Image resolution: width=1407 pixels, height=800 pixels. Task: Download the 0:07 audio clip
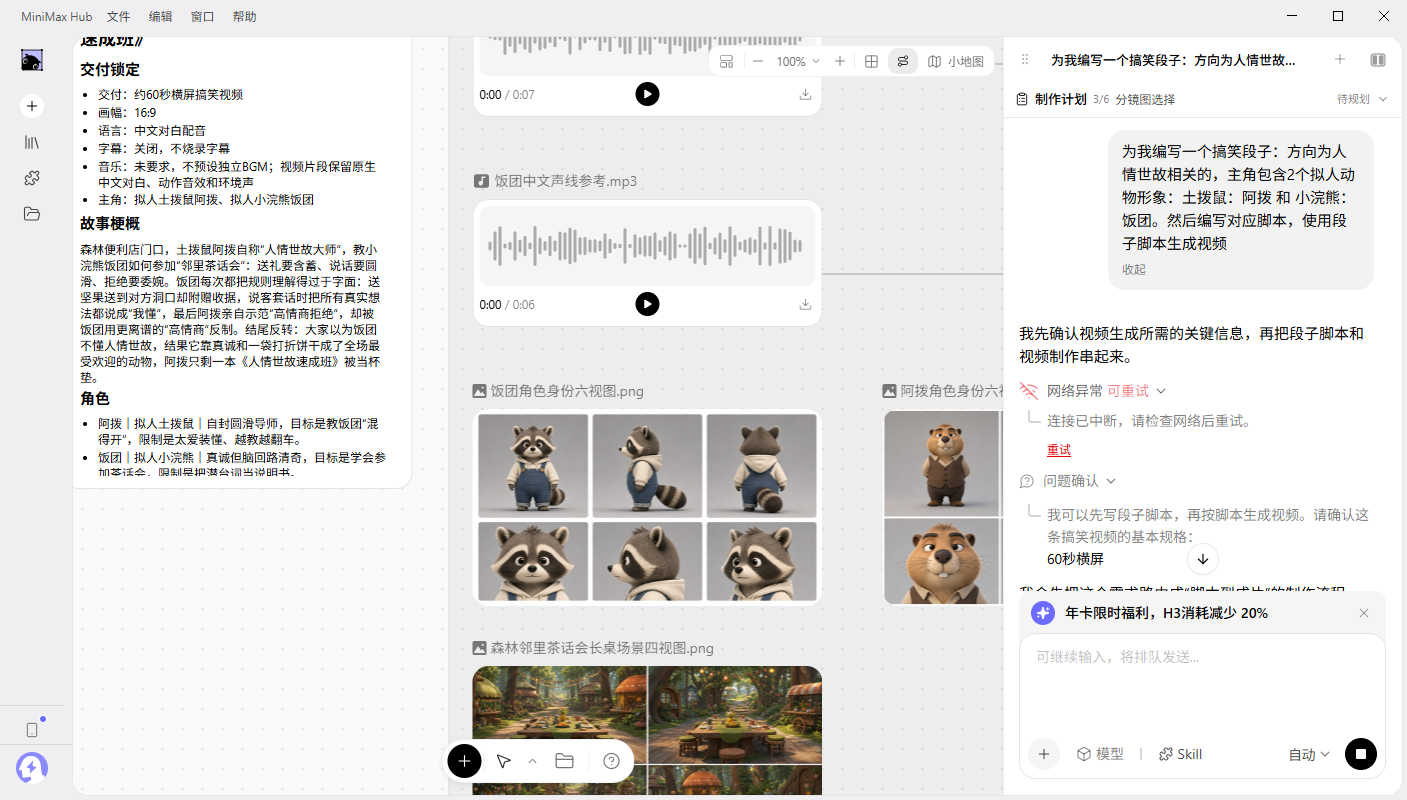click(805, 95)
